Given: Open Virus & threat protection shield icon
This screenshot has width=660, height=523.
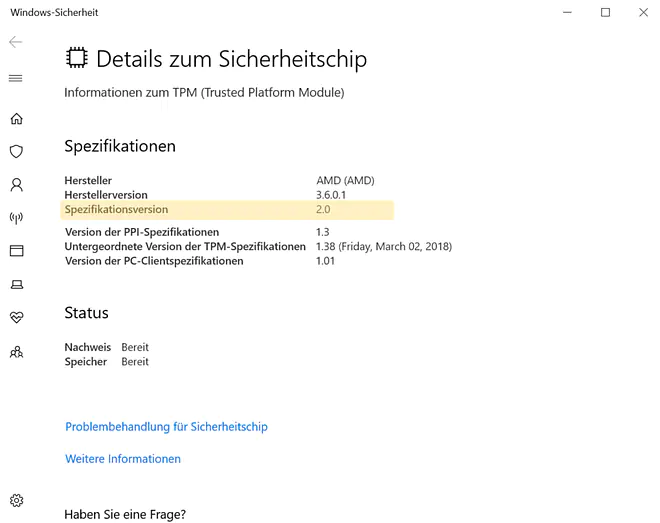Looking at the screenshot, I should tap(16, 151).
